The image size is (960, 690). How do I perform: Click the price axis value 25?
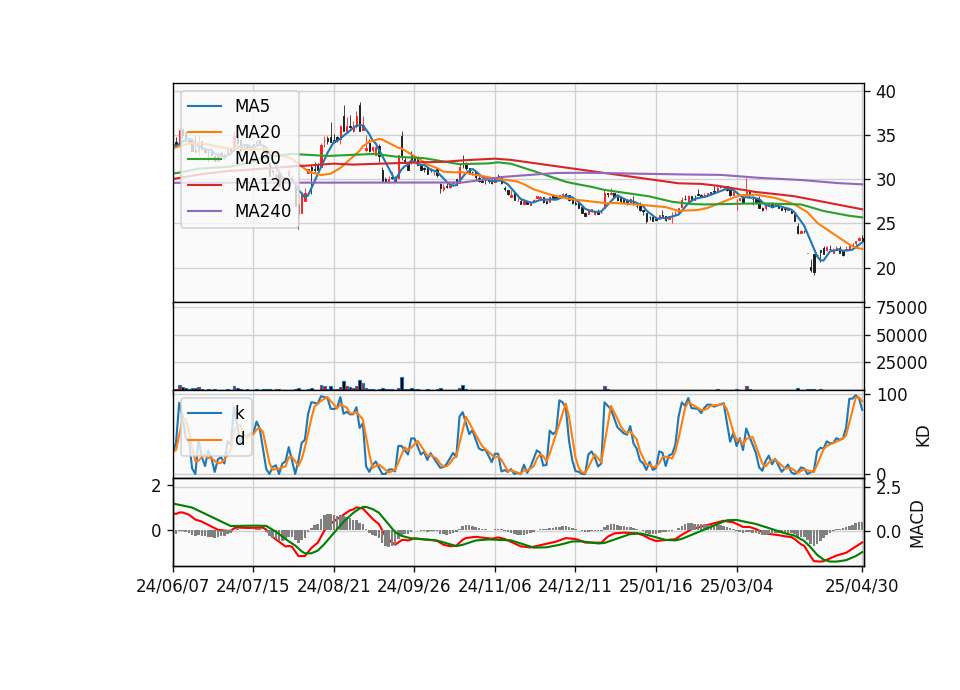(885, 224)
